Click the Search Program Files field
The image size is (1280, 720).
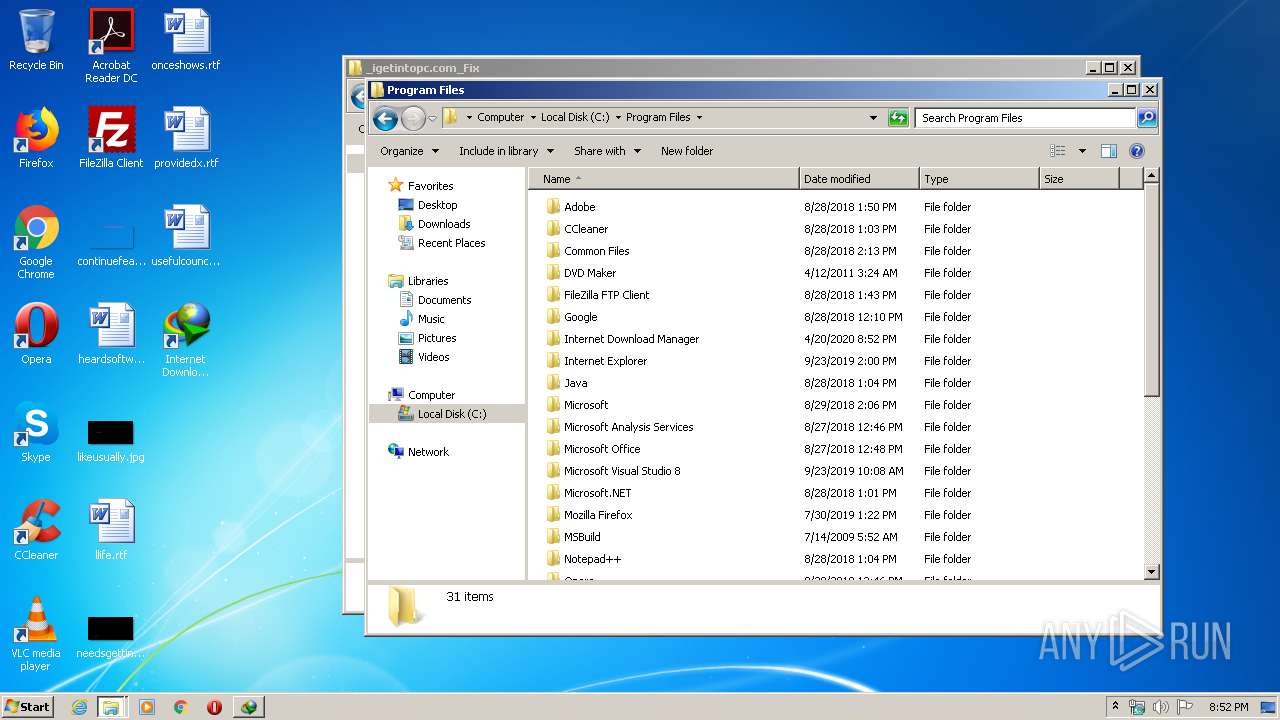pyautogui.click(x=1025, y=118)
